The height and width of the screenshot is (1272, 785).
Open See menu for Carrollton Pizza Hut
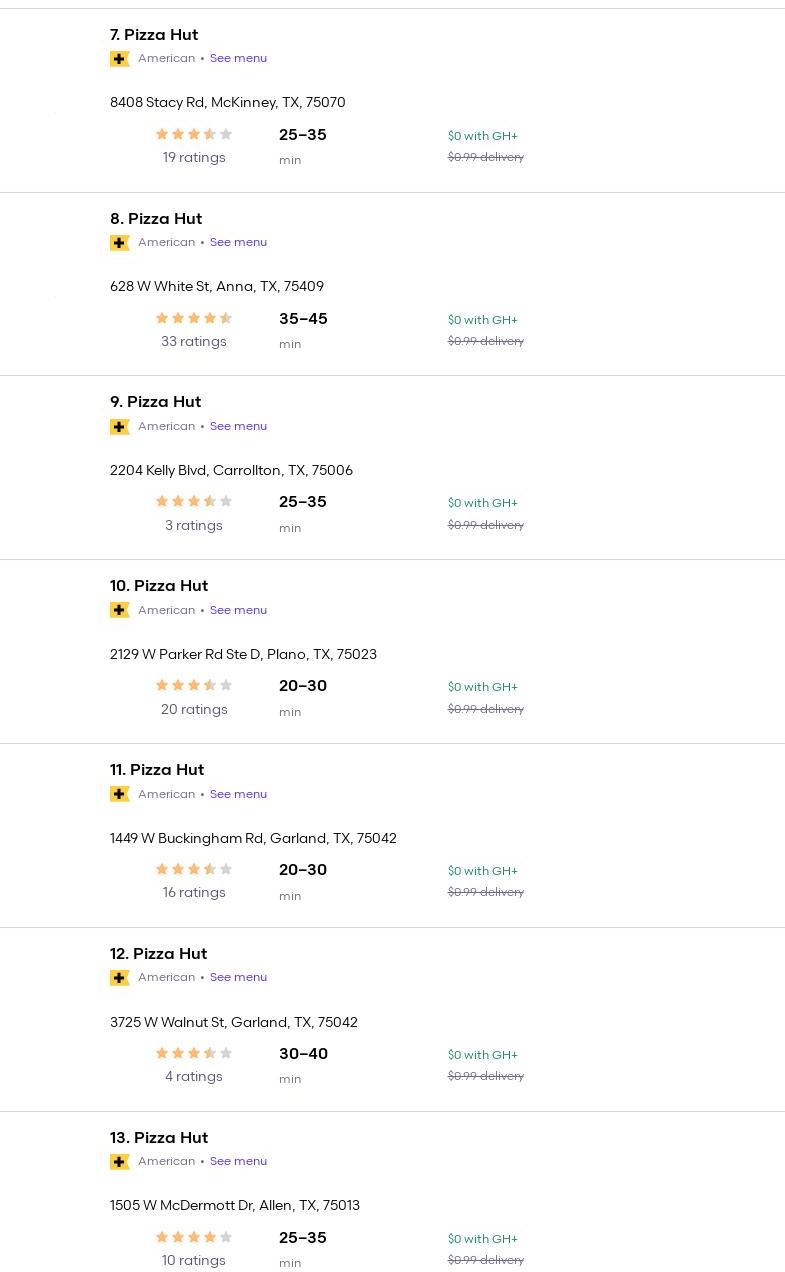pyautogui.click(x=238, y=426)
